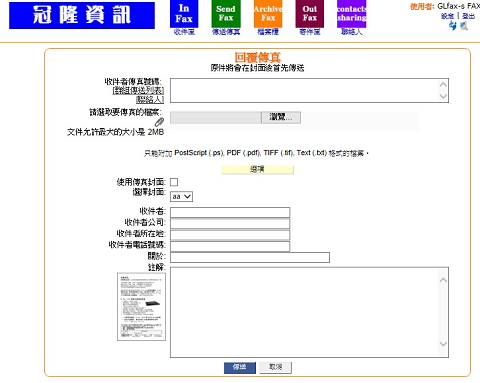This screenshot has width=480, height=383.
Task: Click 註解 area scroll up arrow
Action: (x=443, y=280)
